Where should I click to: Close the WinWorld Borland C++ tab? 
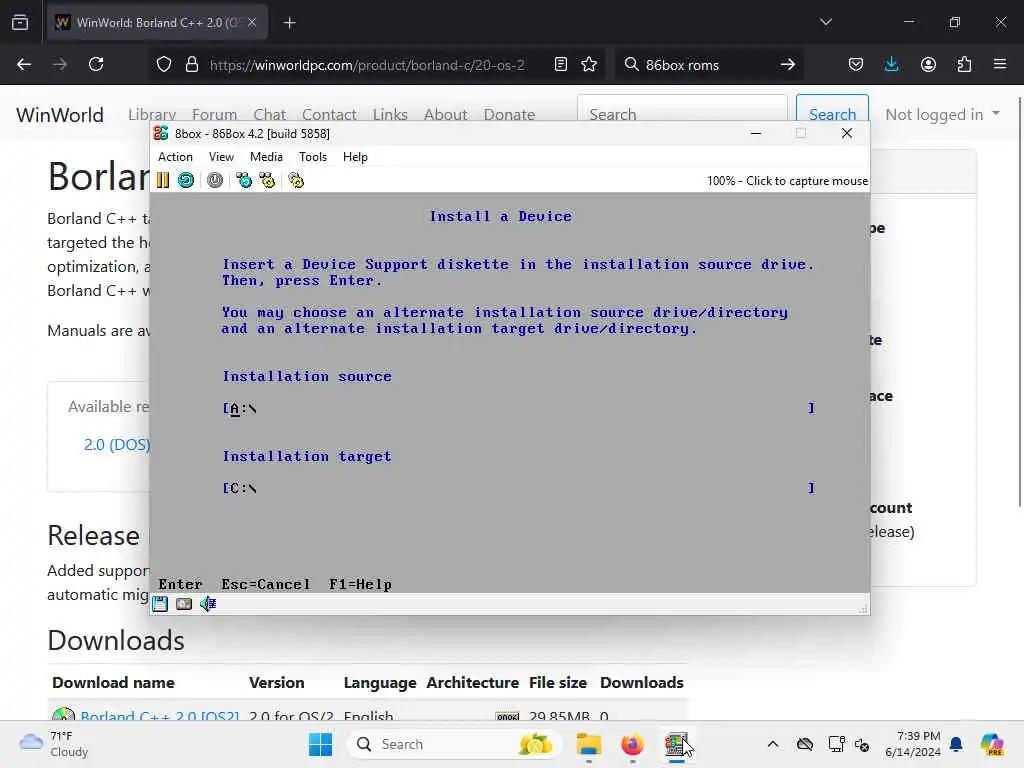point(252,22)
